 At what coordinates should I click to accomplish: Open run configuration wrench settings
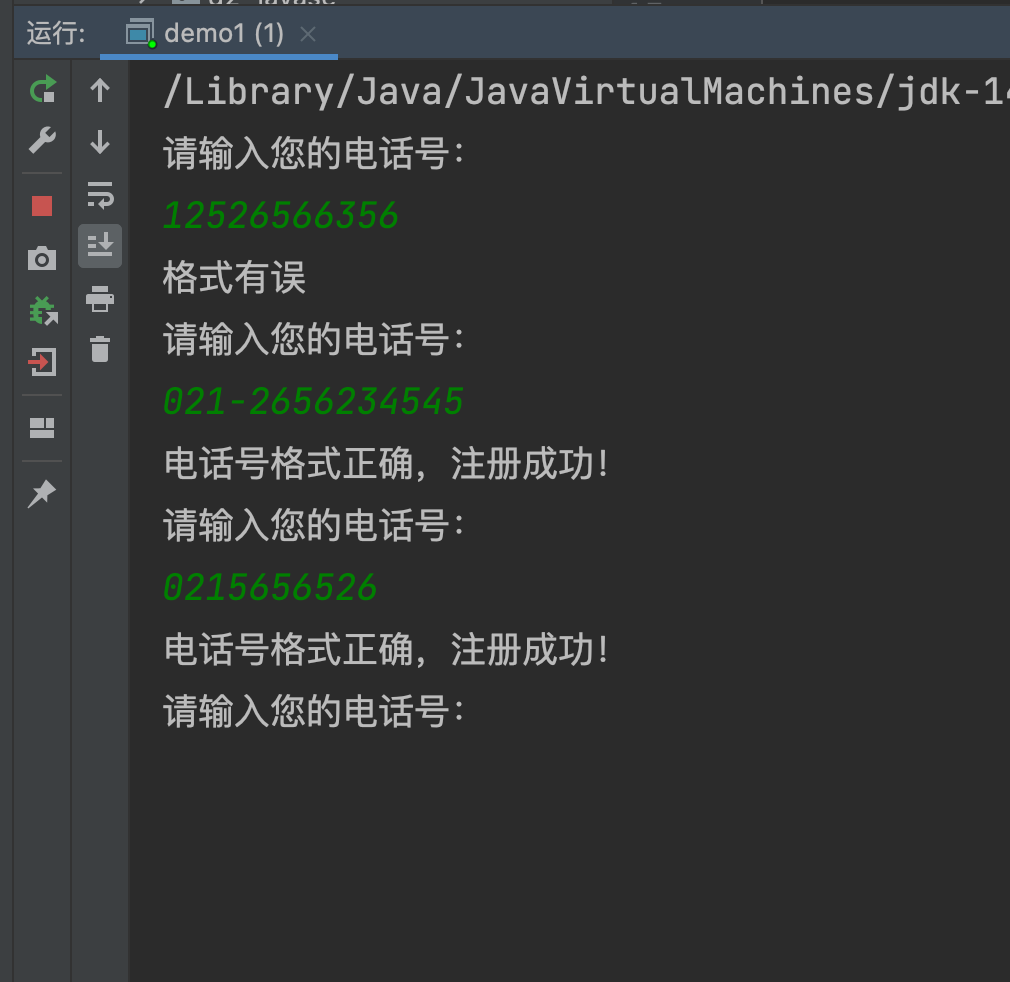[43, 140]
